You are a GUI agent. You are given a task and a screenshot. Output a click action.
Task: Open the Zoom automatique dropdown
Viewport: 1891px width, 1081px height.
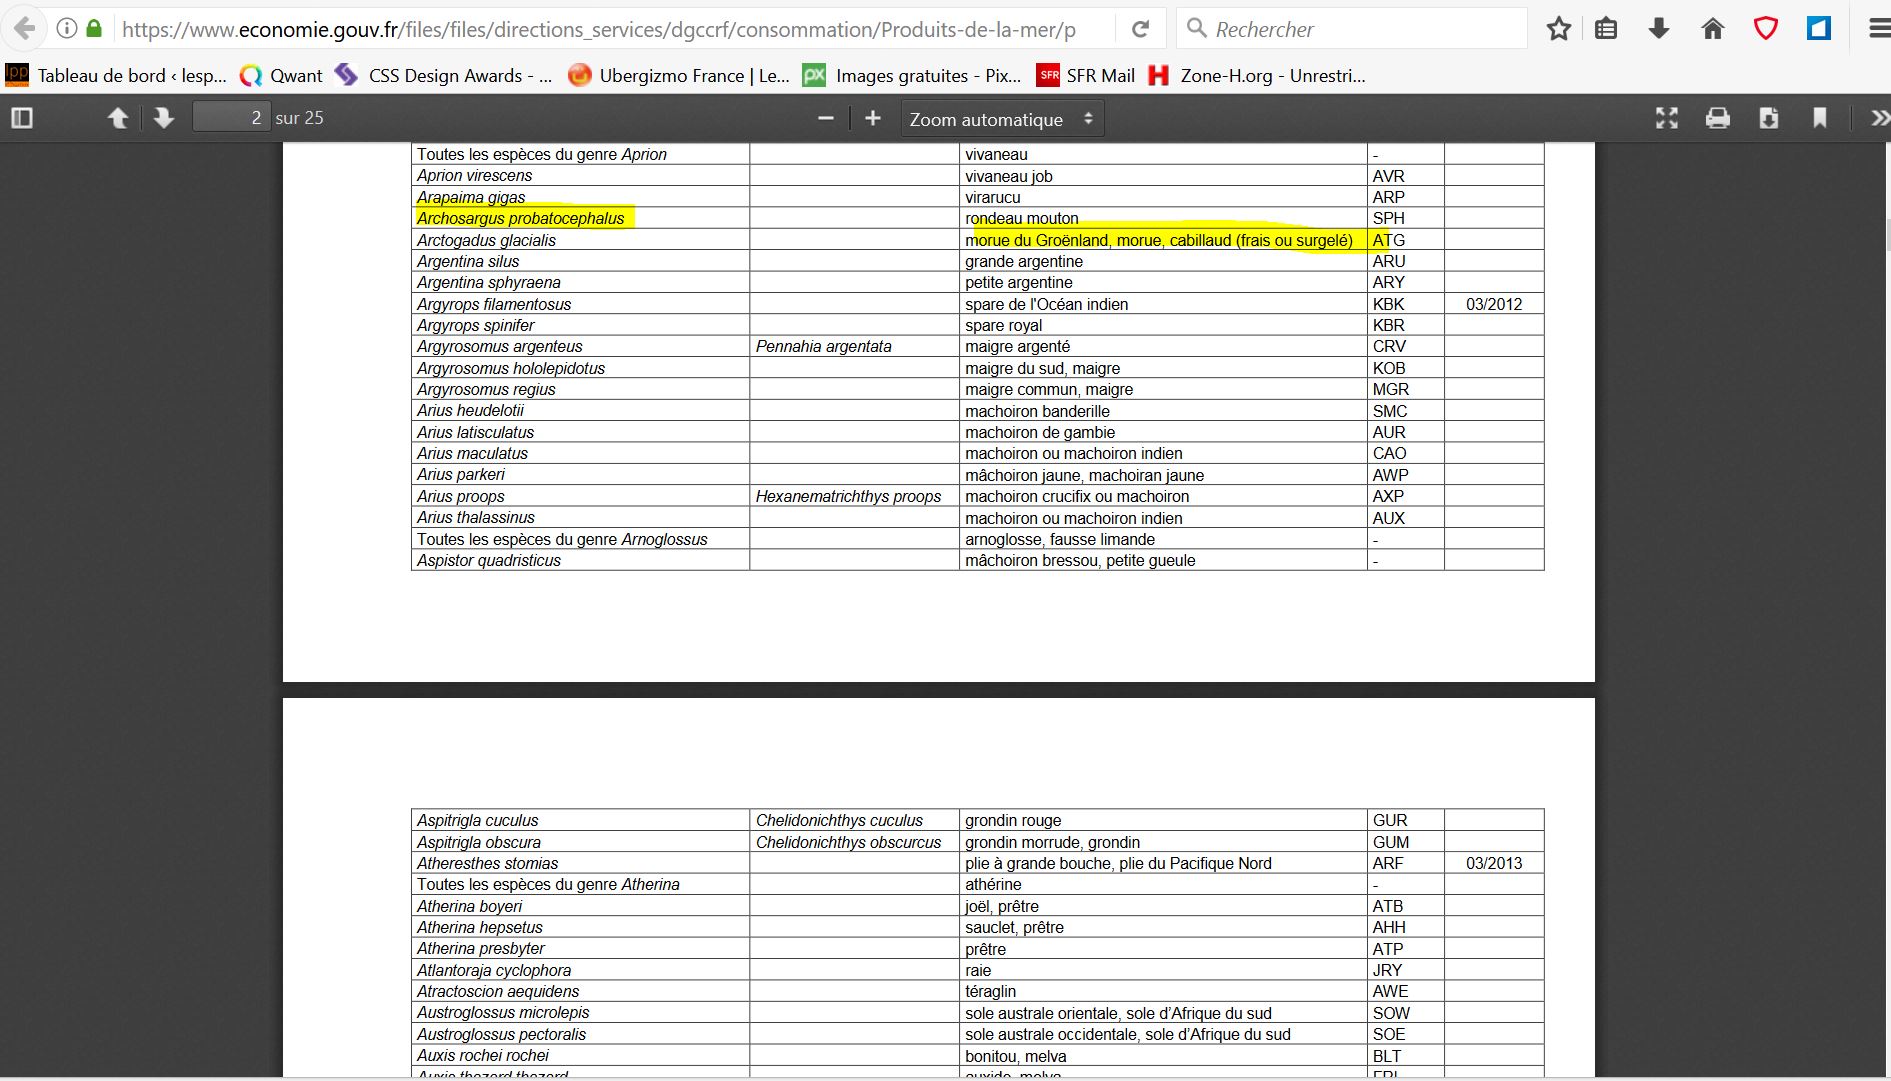(1002, 119)
